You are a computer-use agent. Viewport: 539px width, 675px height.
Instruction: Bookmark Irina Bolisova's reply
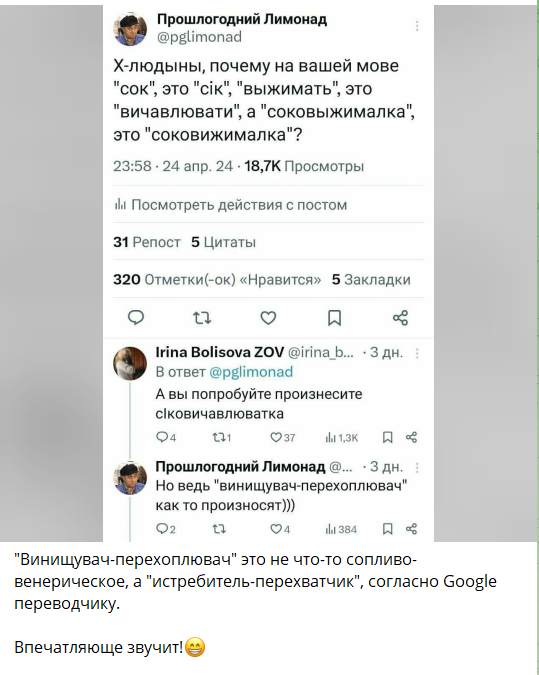pos(387,437)
